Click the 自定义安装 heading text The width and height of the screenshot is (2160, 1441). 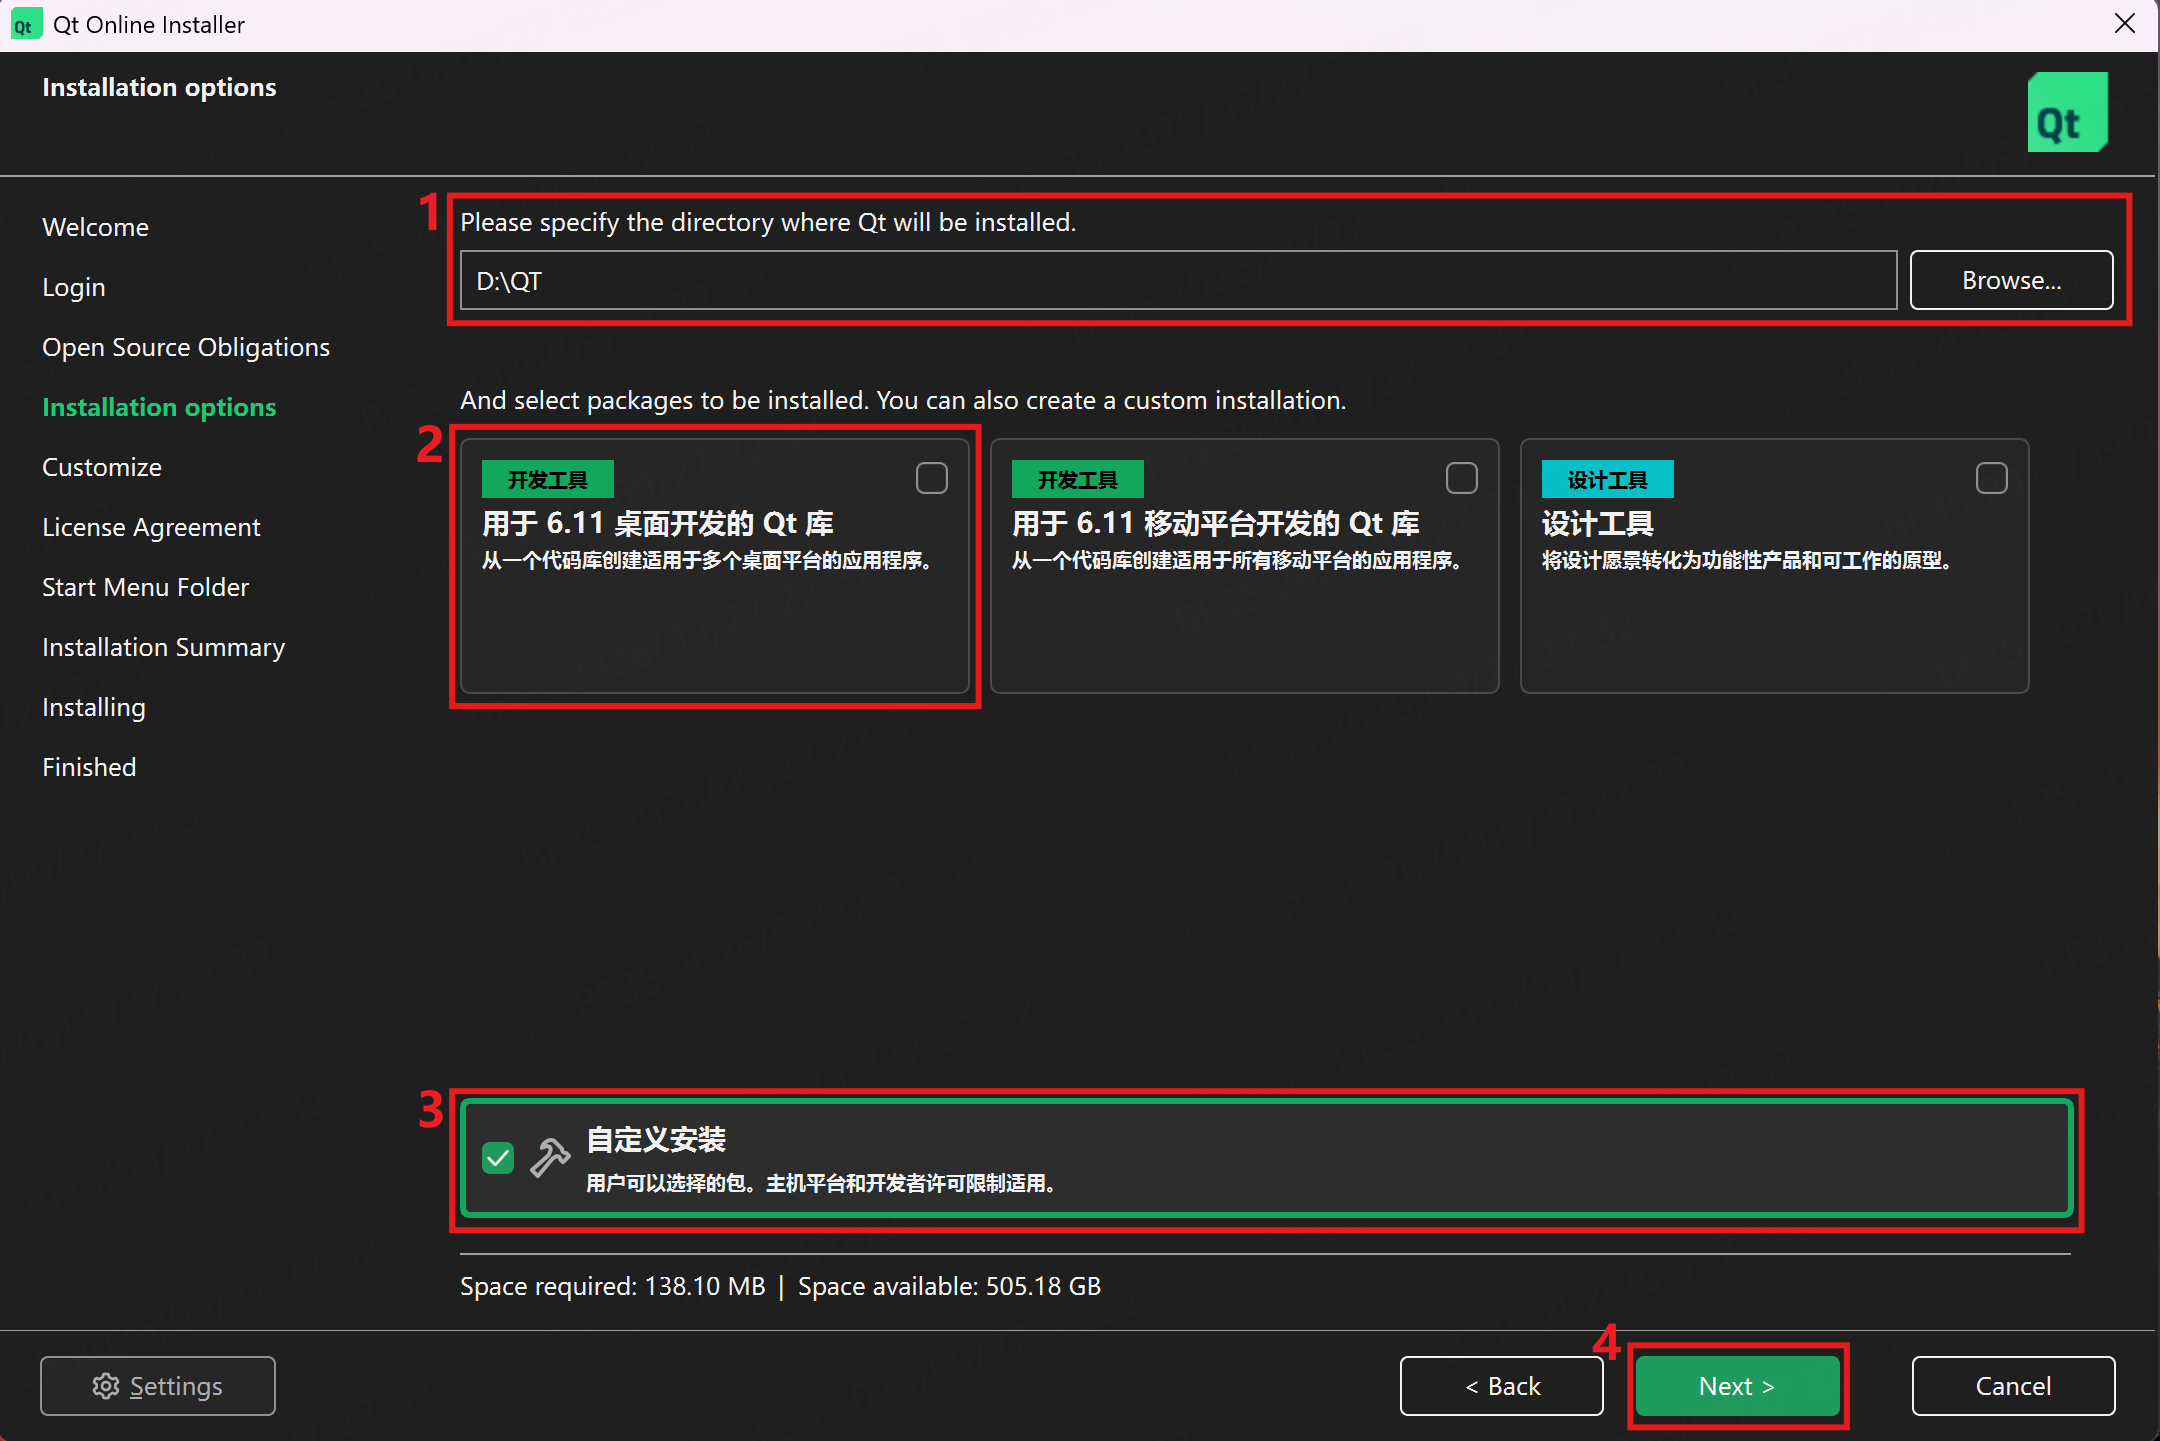click(656, 1139)
